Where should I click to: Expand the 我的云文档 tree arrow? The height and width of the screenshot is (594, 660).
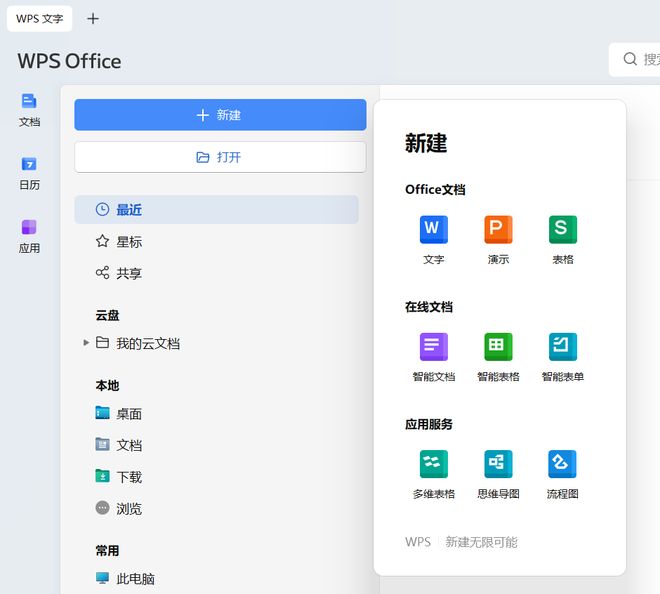click(86, 343)
